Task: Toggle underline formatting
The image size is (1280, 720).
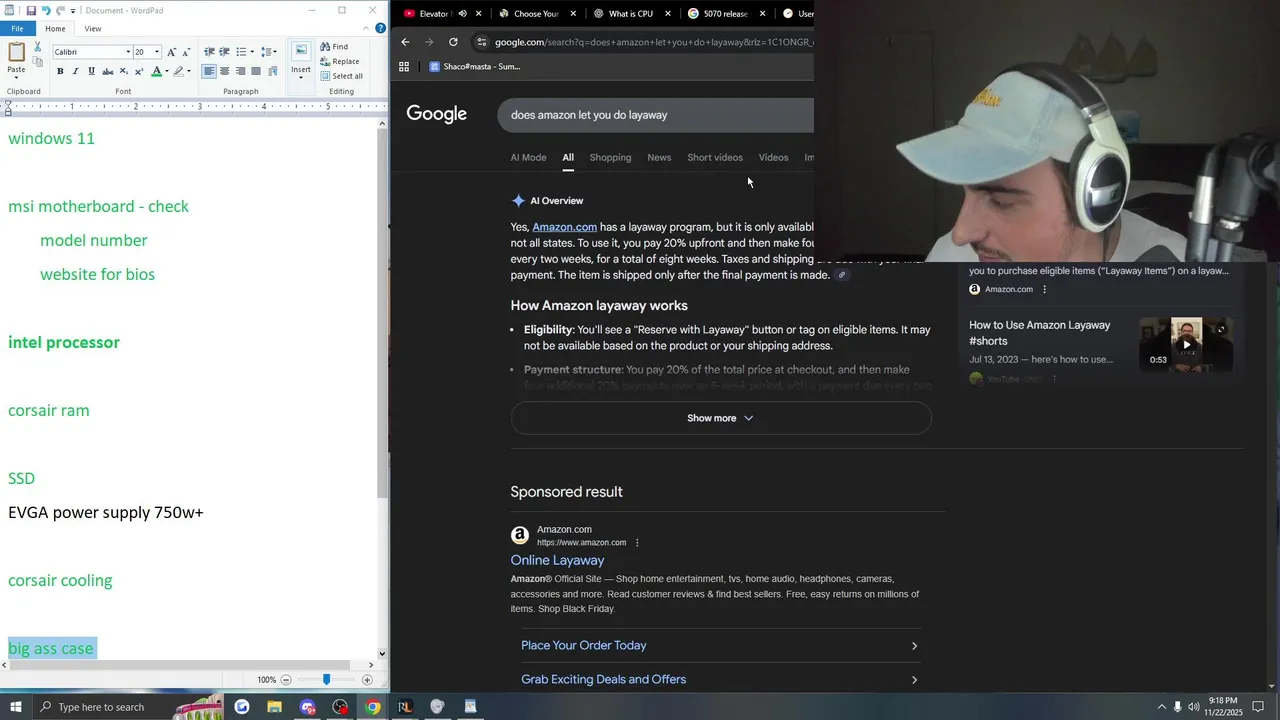Action: [x=91, y=71]
